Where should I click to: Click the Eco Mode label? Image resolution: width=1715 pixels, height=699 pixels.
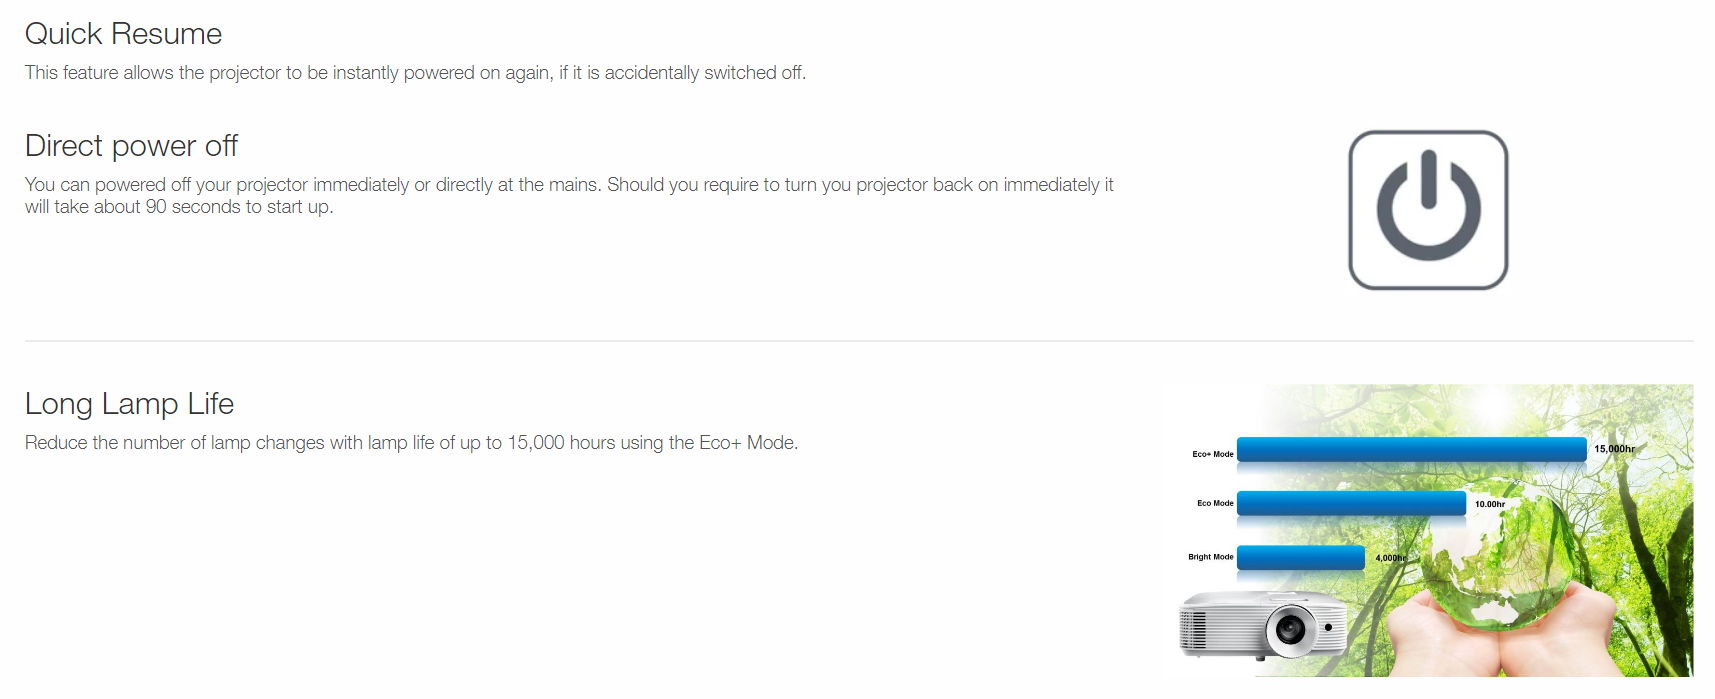(1215, 503)
